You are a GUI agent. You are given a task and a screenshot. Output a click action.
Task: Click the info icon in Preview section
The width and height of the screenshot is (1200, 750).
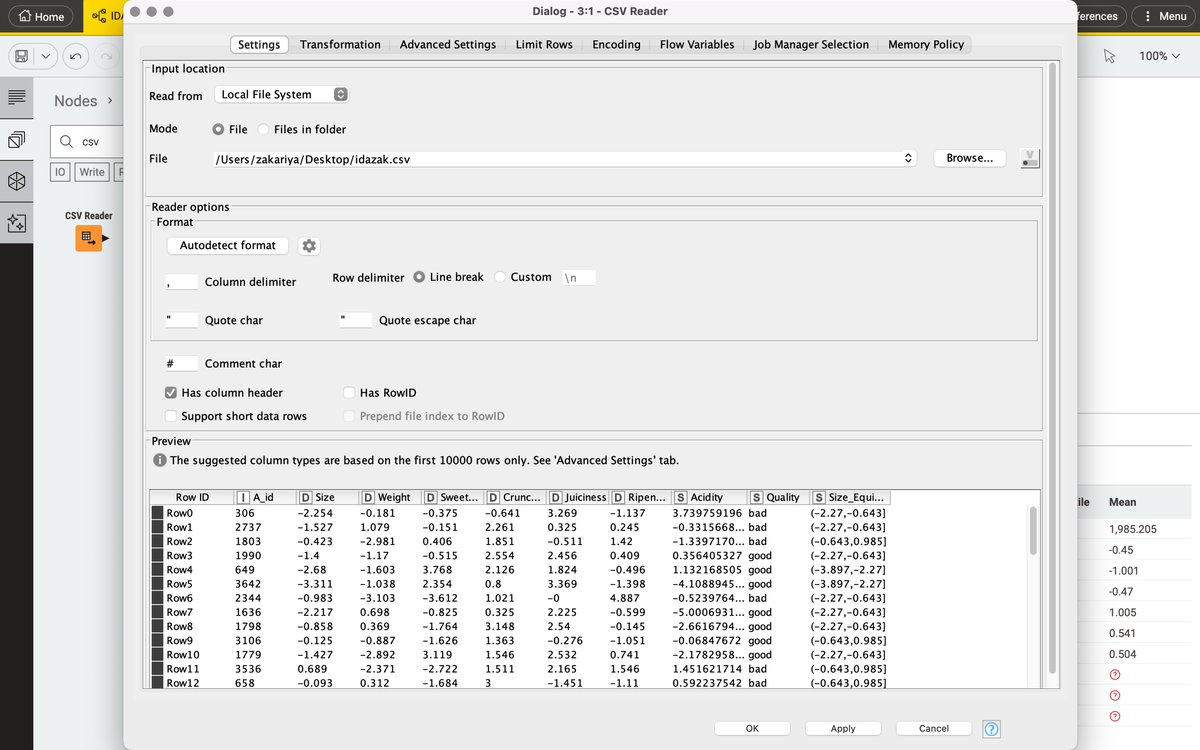coord(159,461)
